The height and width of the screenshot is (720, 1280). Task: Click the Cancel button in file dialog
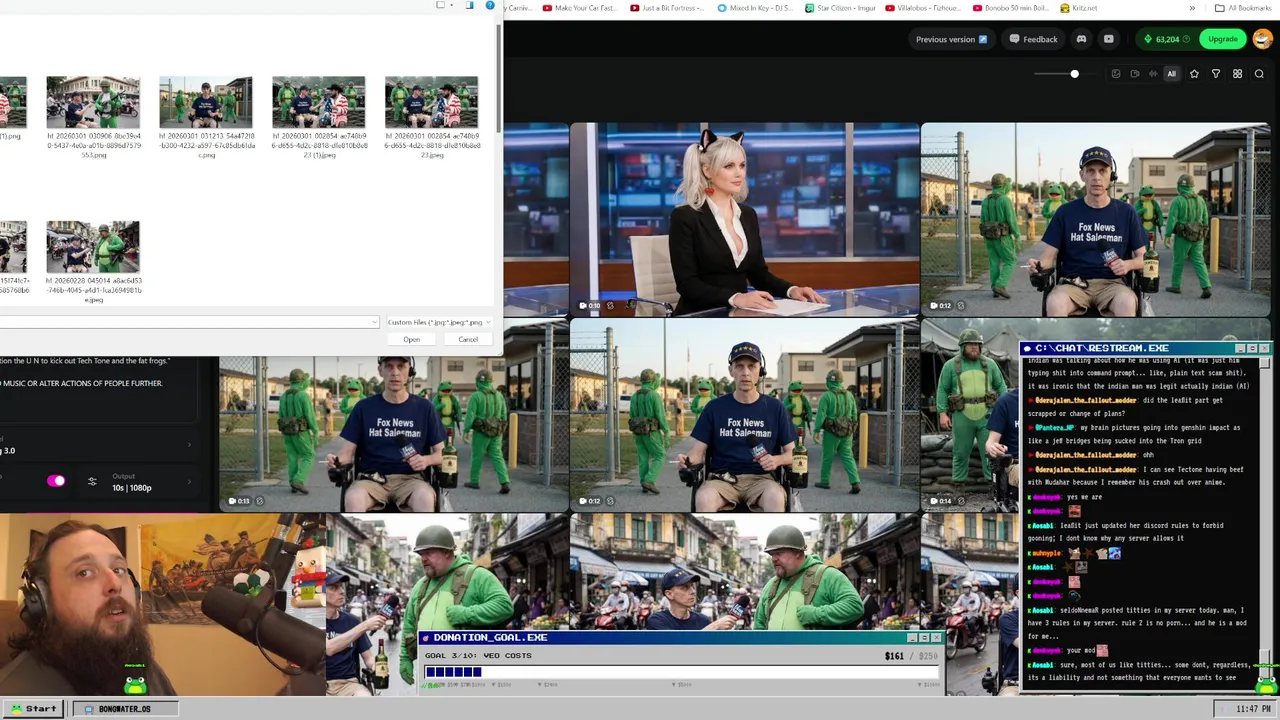coord(468,339)
